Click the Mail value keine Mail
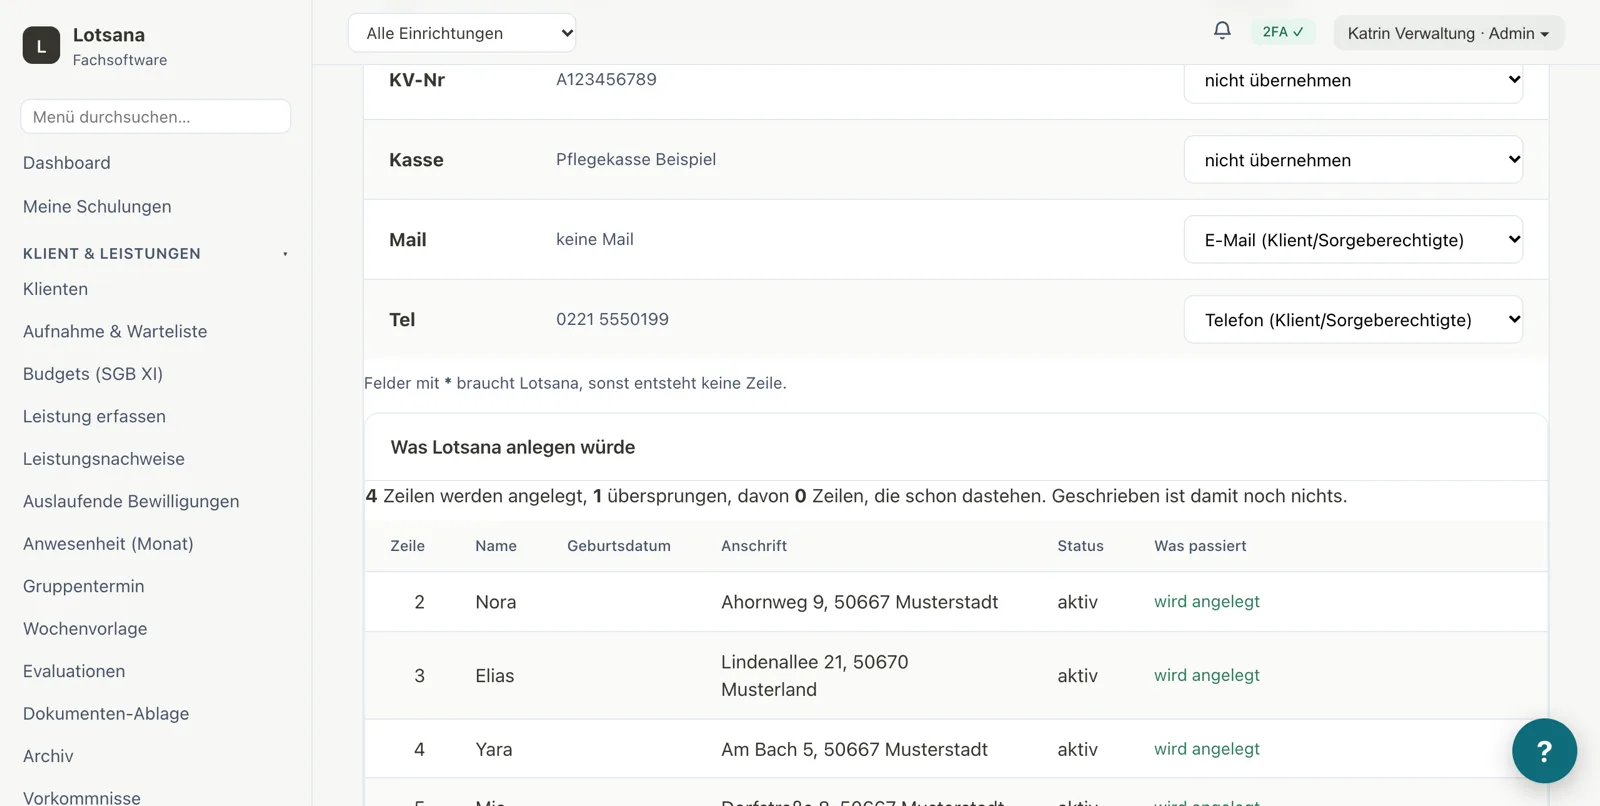Image resolution: width=1600 pixels, height=806 pixels. click(595, 240)
